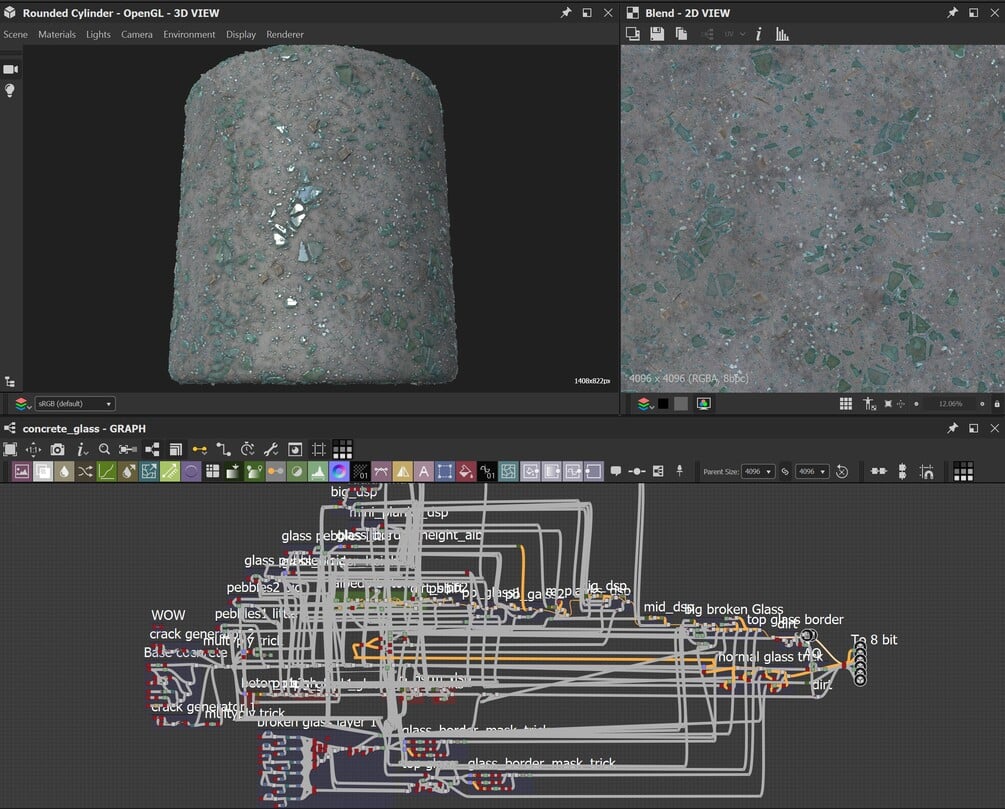Open the second 4096 height dropdown
The image size is (1005, 809).
pyautogui.click(x=812, y=471)
